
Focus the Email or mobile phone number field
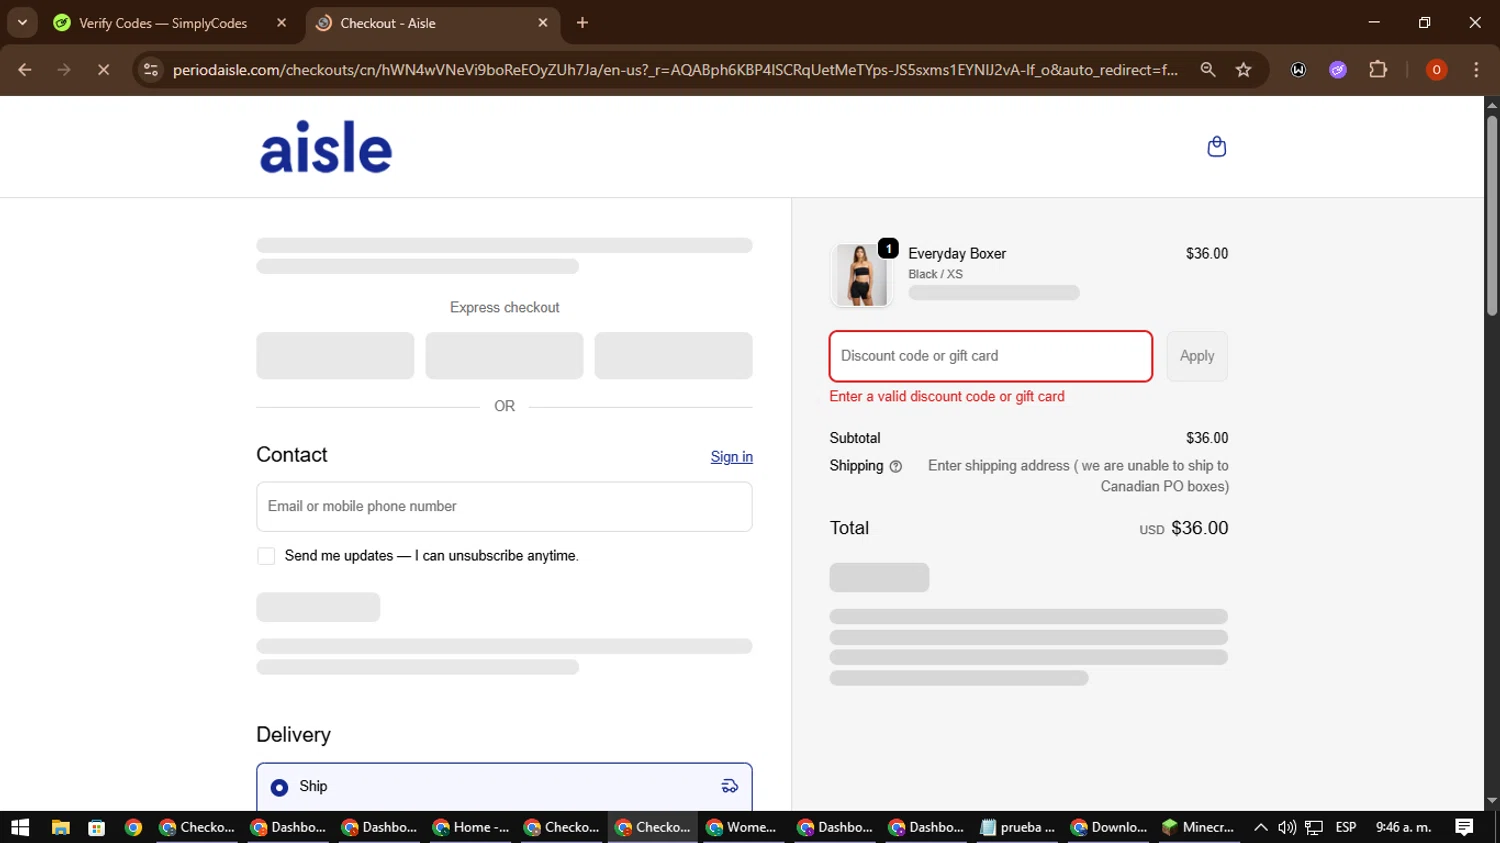(504, 507)
